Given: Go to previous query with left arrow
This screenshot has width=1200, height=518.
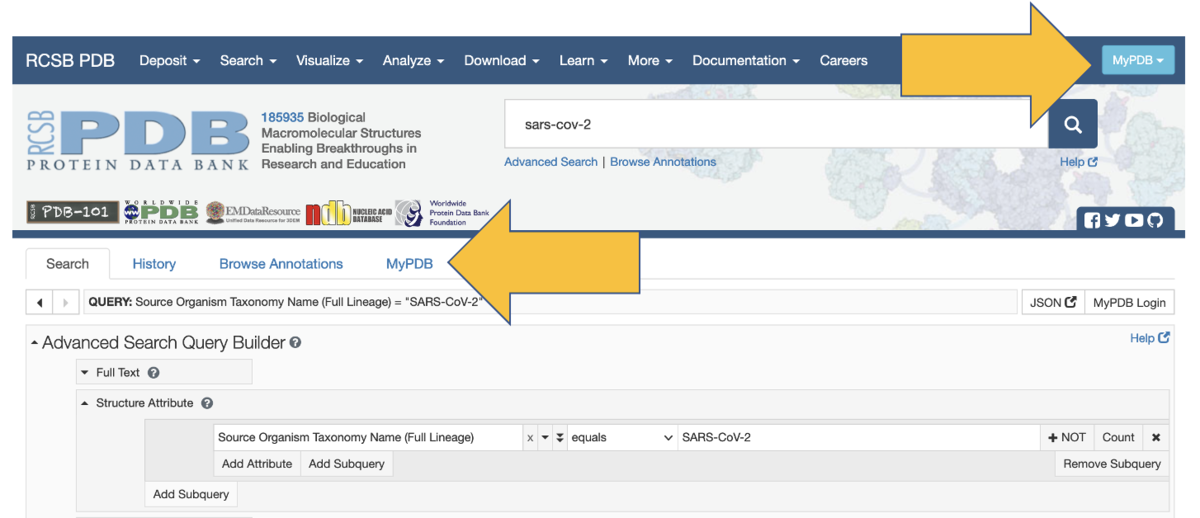Looking at the screenshot, I should point(39,302).
